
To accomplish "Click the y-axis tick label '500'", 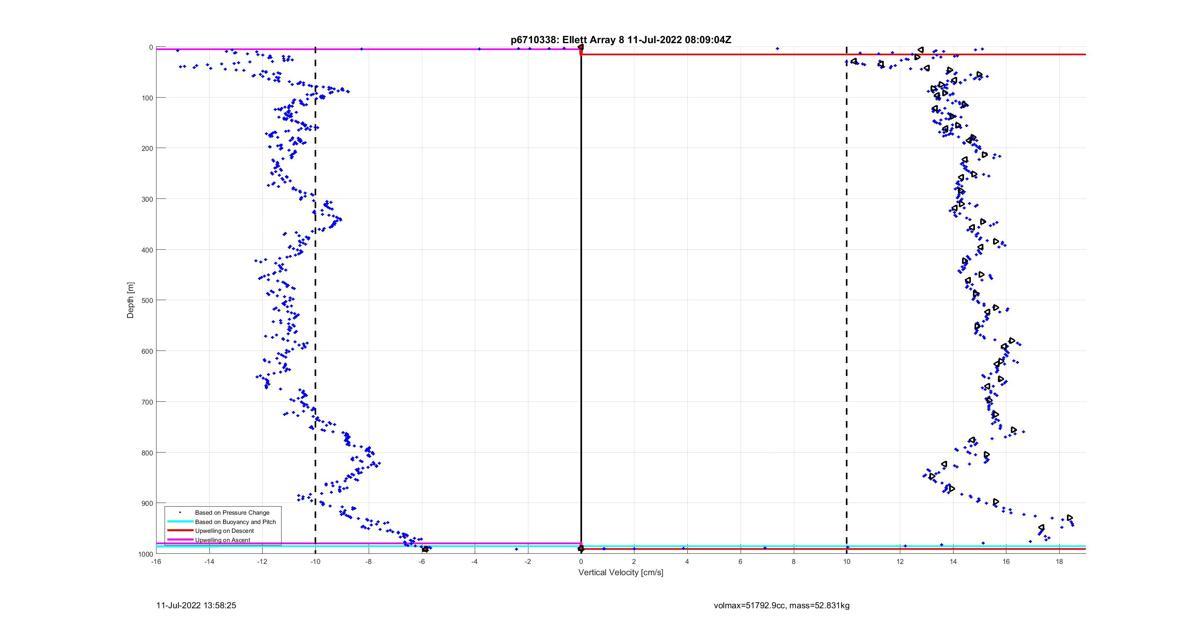I will 146,300.
